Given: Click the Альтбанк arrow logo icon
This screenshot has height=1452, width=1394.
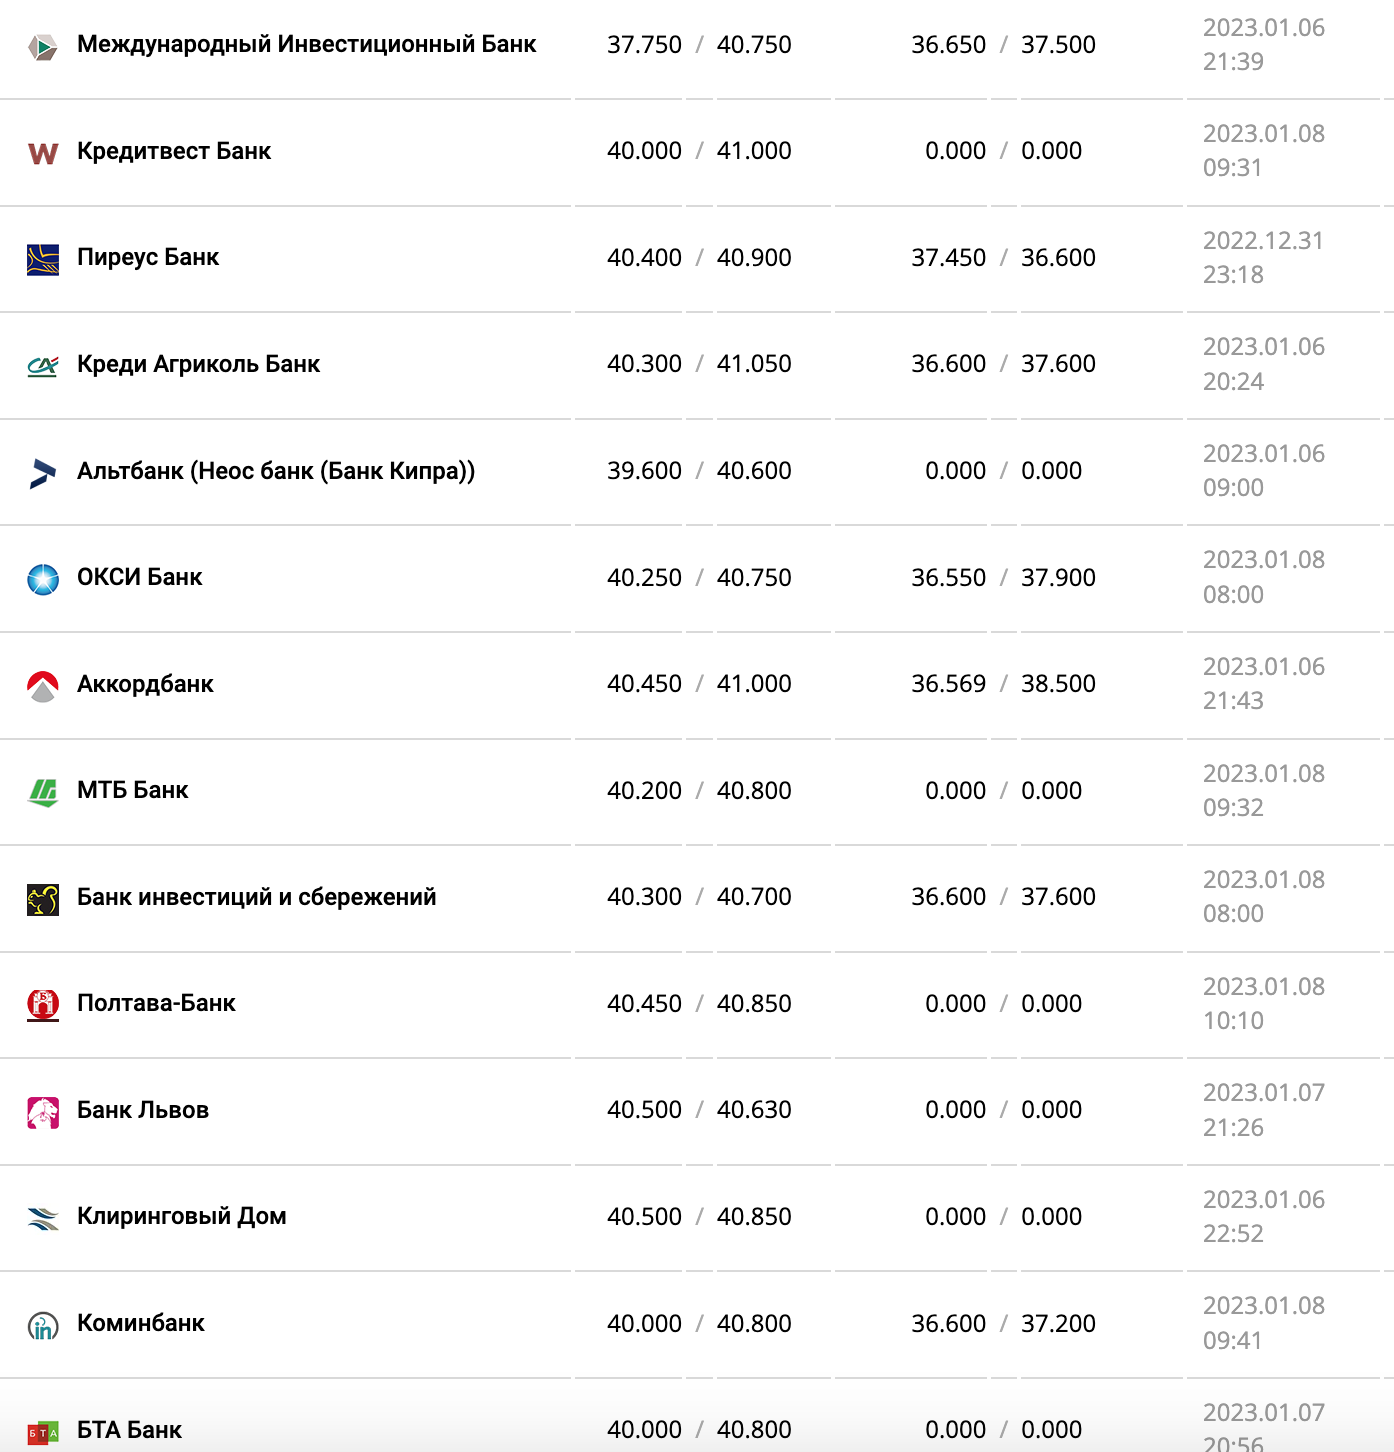Looking at the screenshot, I should [42, 473].
